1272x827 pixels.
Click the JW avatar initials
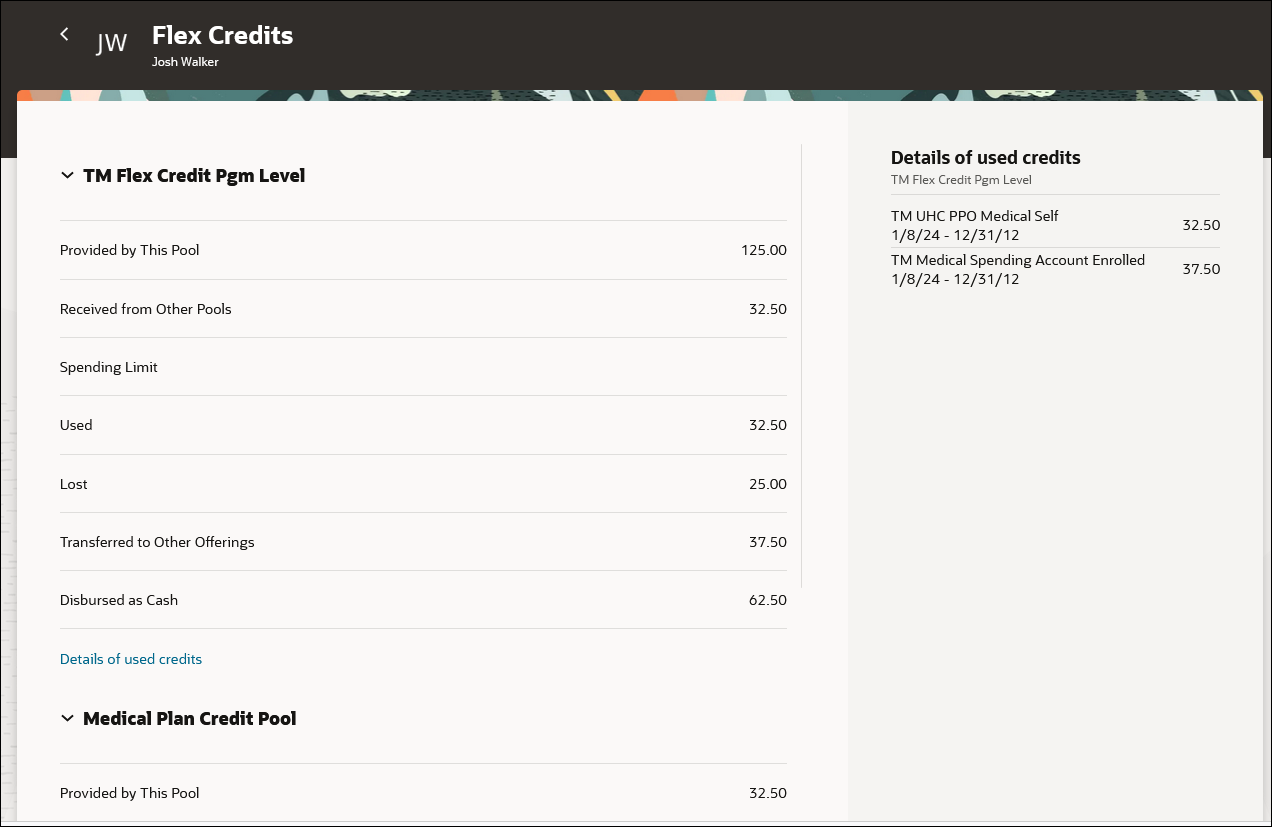click(x=111, y=43)
